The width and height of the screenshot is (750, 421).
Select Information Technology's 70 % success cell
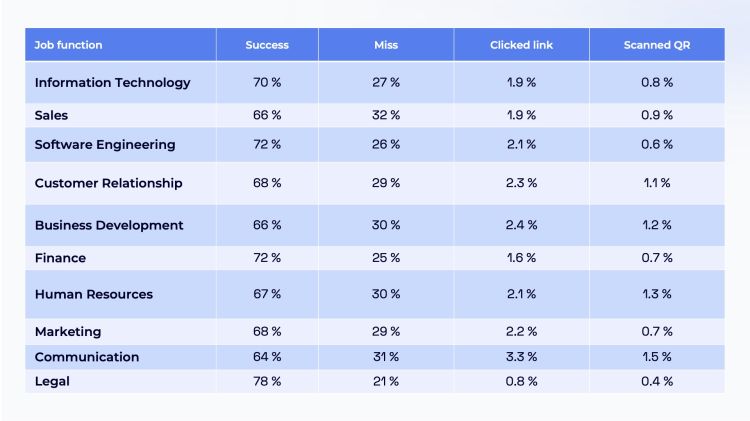pyautogui.click(x=267, y=82)
